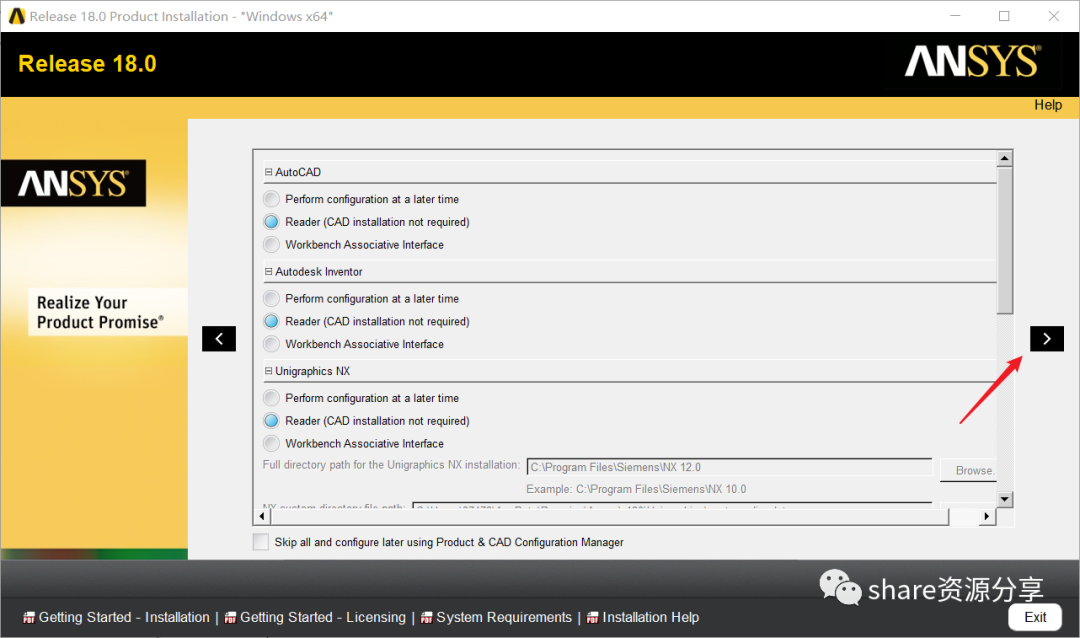Screen dimensions: 1080x638
Task: Go to the next installation step arrow
Action: tap(1046, 338)
